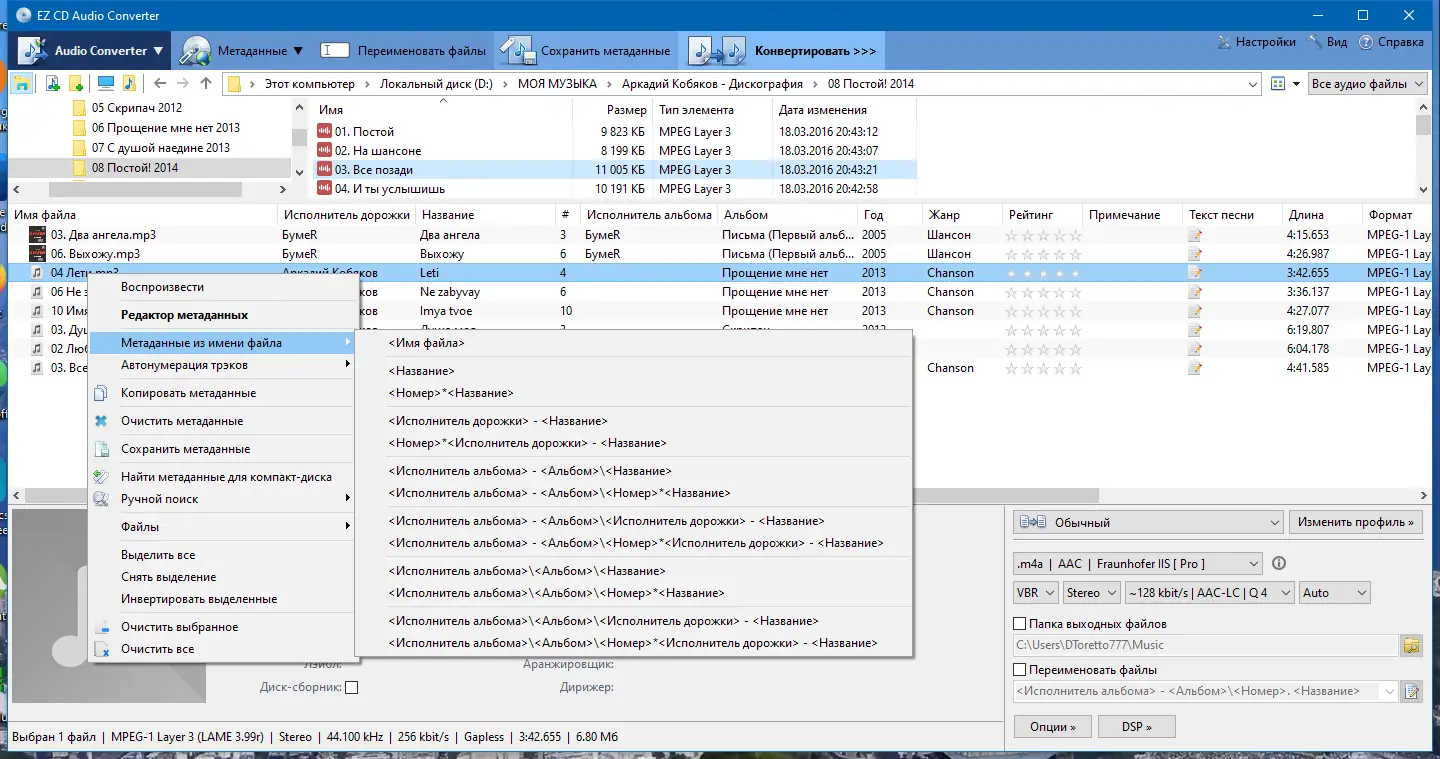Select folder 05 Скрипач 2012

pos(137,108)
